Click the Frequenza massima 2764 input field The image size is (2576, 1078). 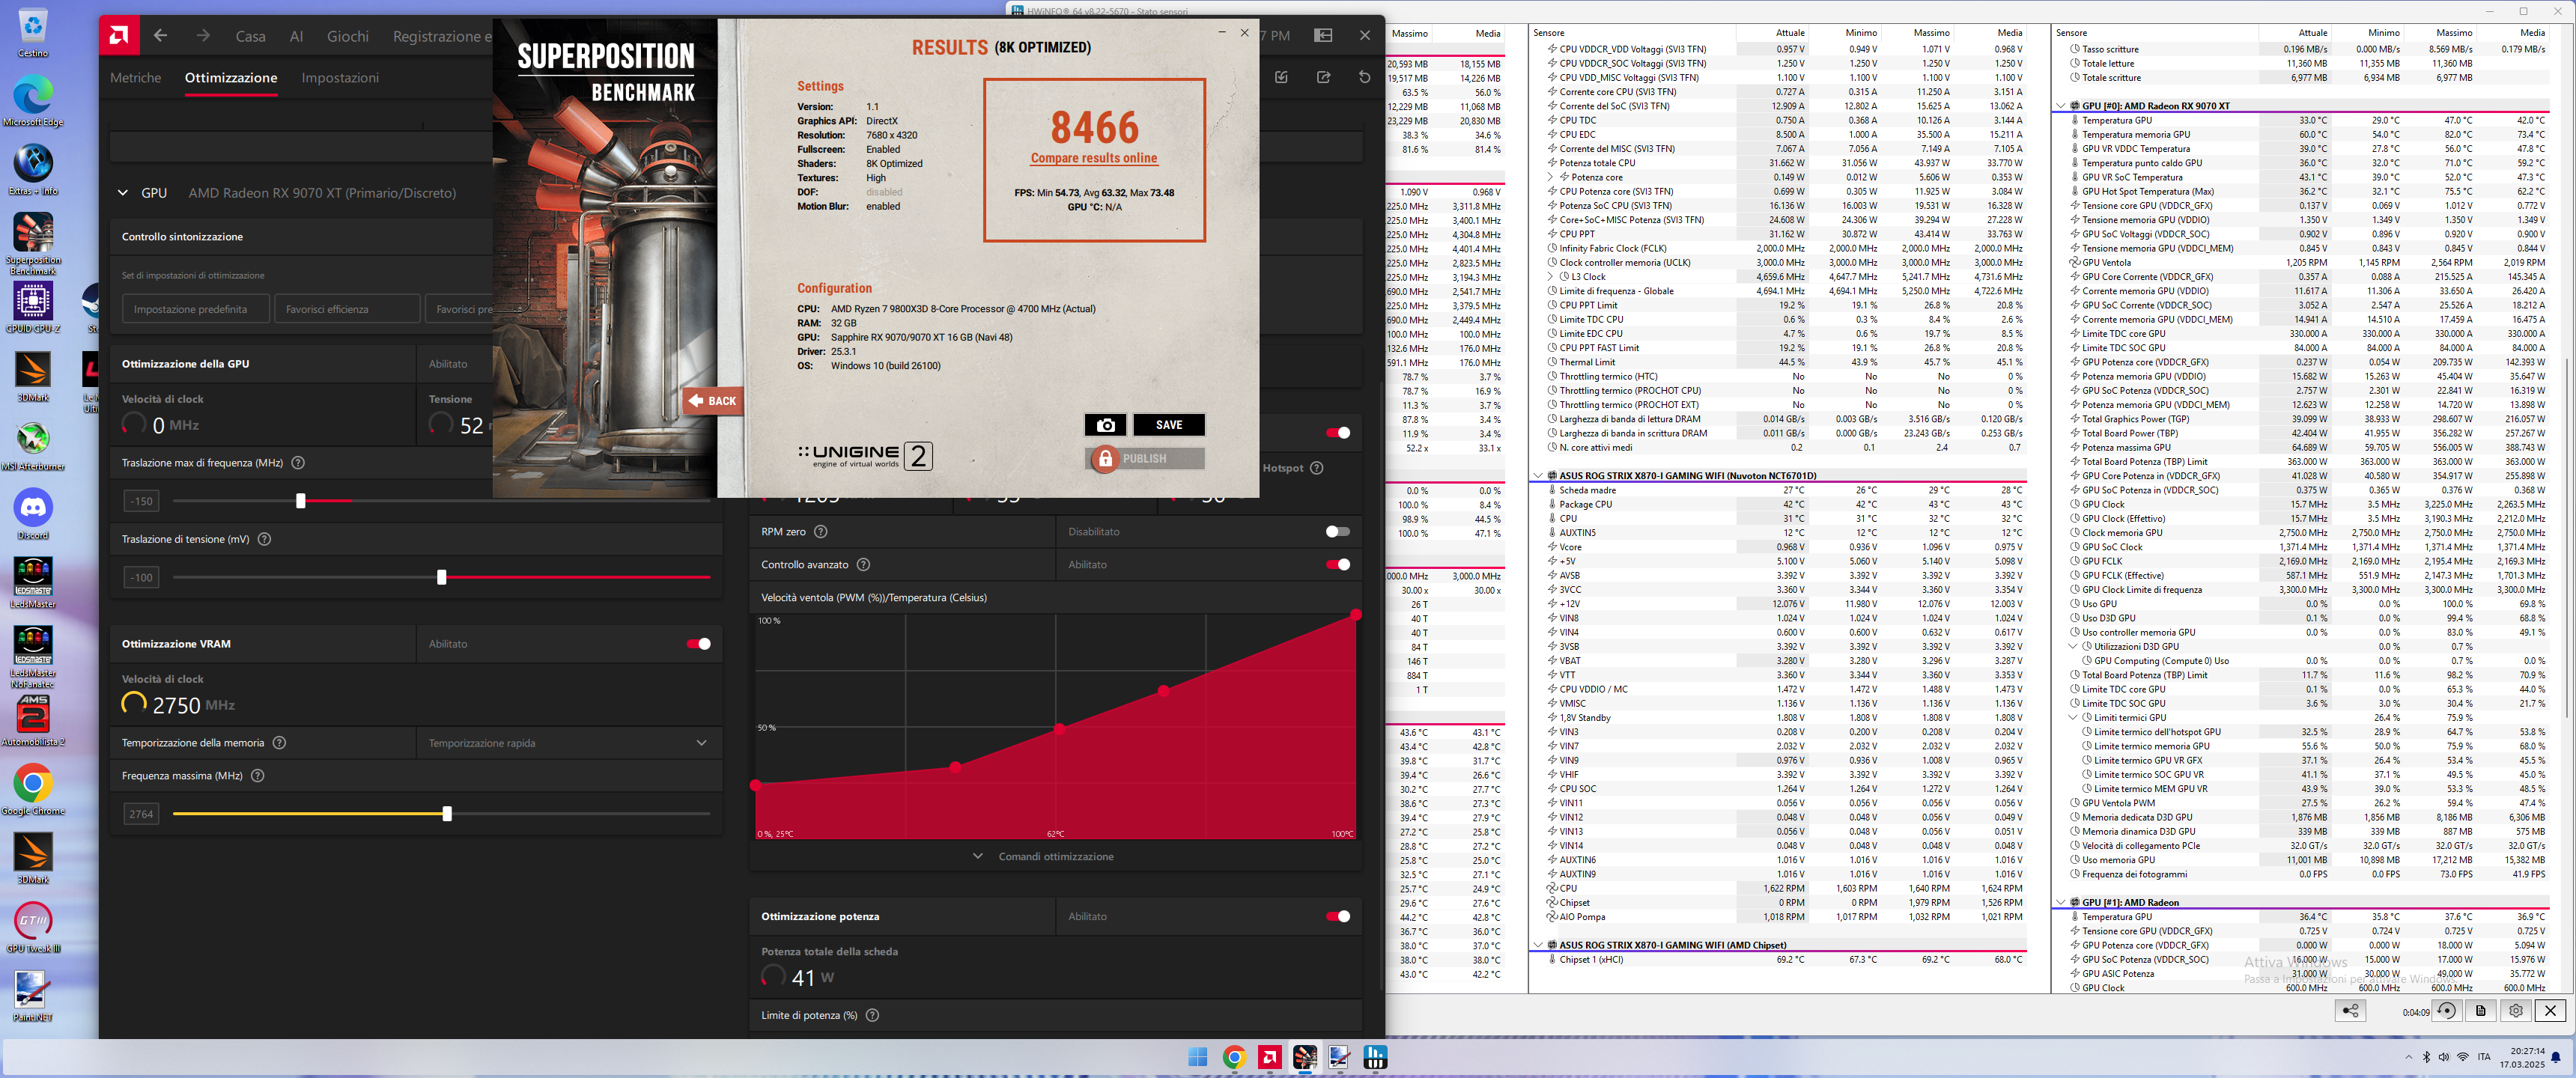pyautogui.click(x=141, y=814)
